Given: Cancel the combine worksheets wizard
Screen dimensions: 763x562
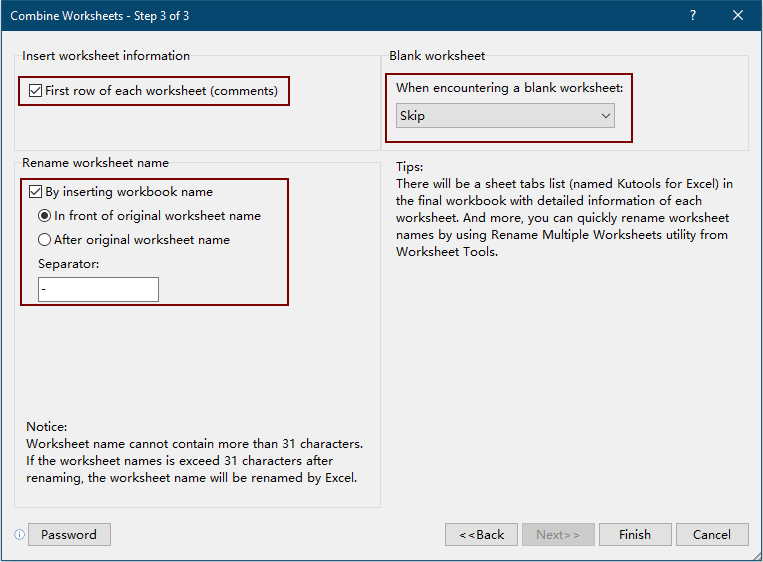Looking at the screenshot, I should (712, 535).
